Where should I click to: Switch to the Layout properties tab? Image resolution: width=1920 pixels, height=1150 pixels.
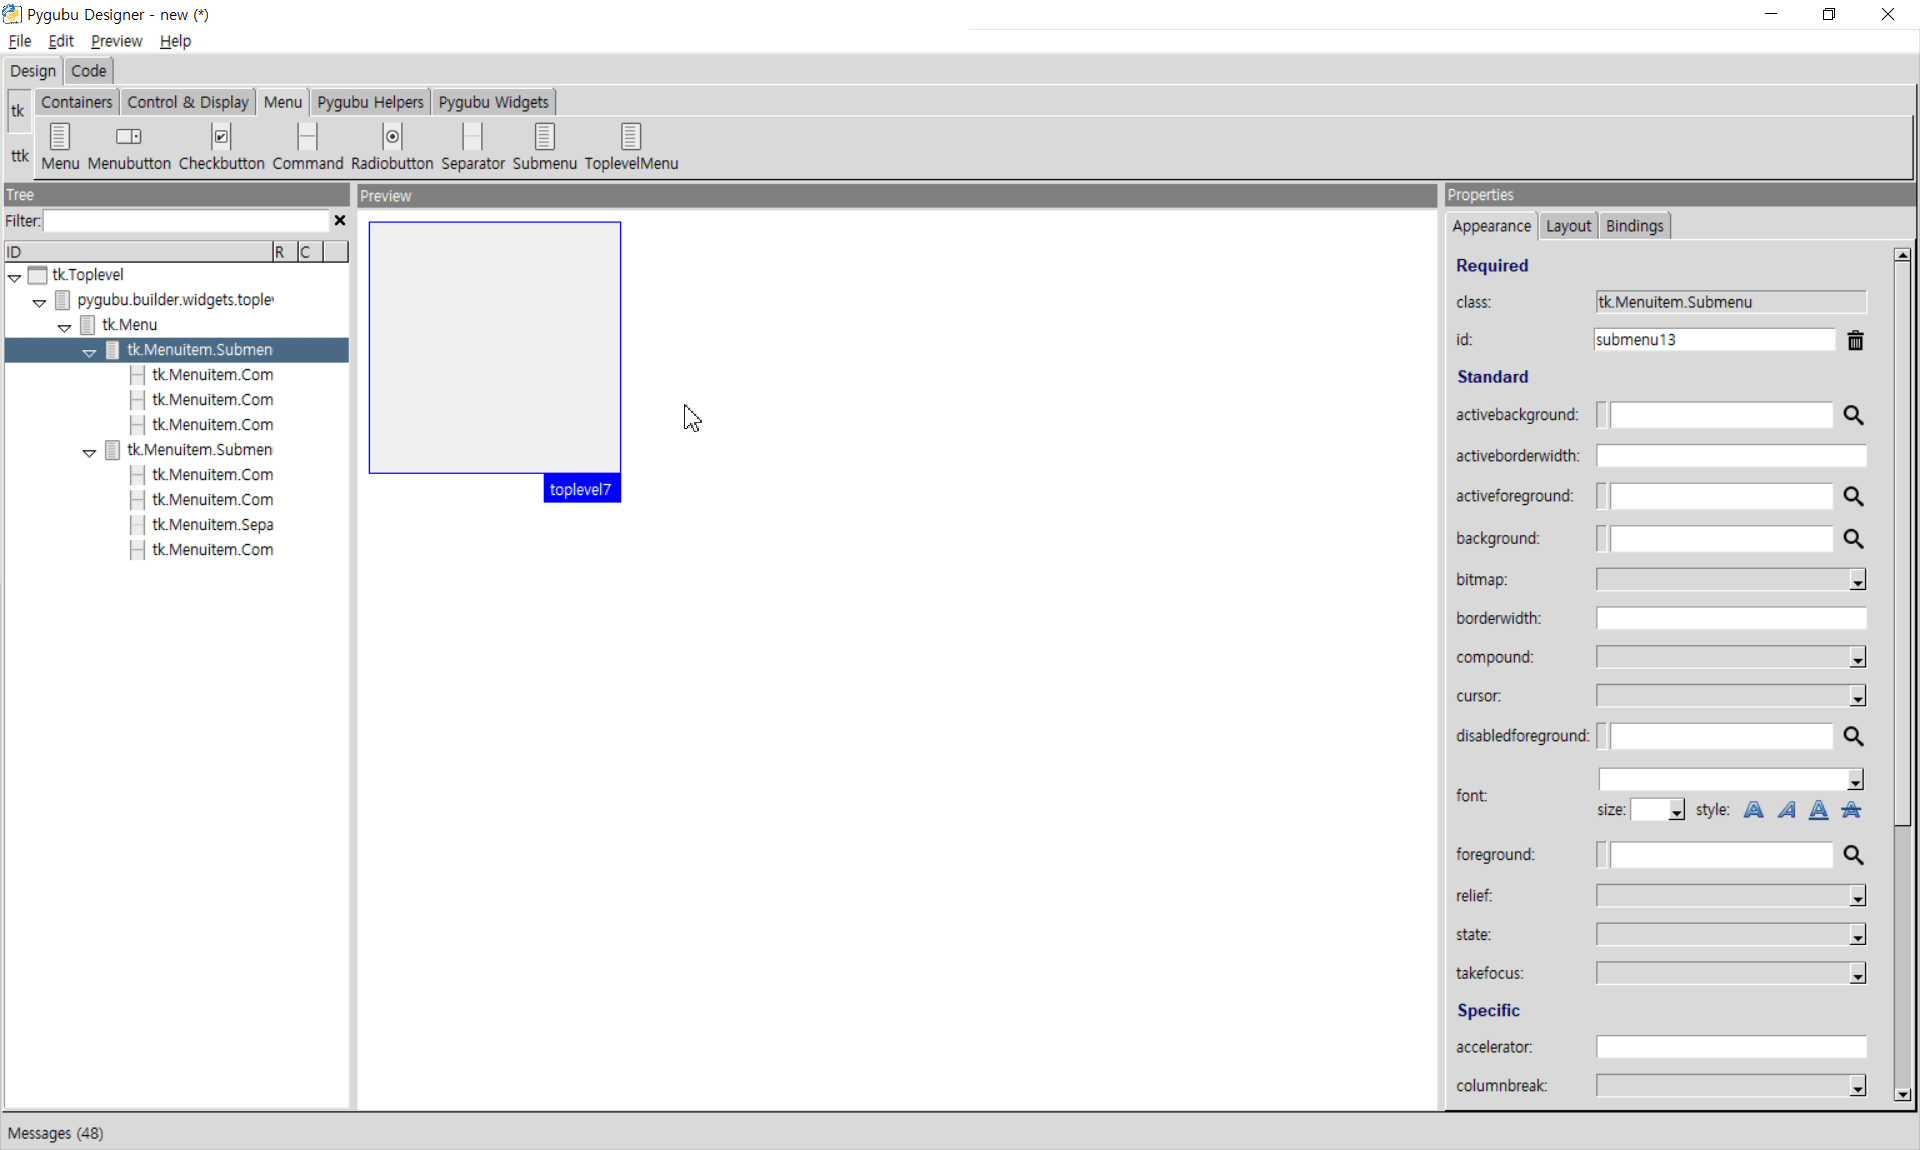1567,226
